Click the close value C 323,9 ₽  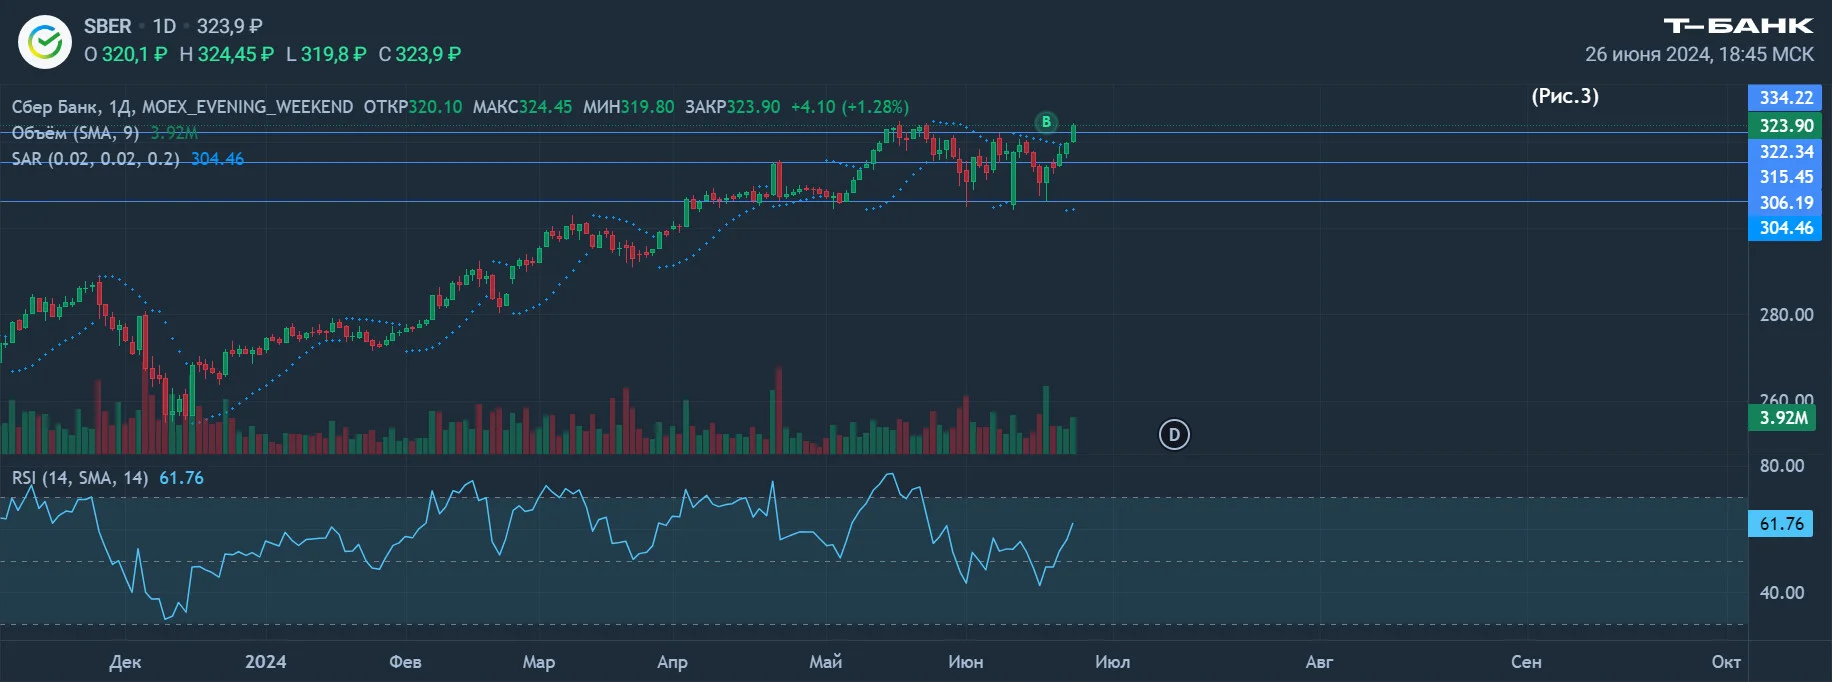tap(420, 54)
